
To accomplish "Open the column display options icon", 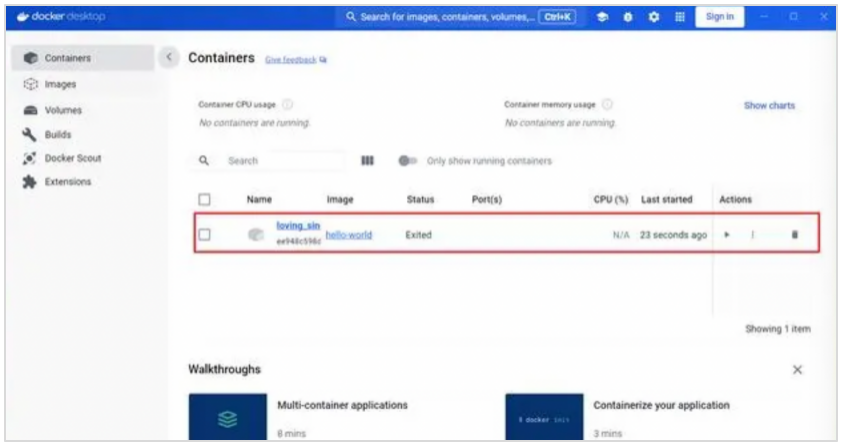I will pos(367,161).
